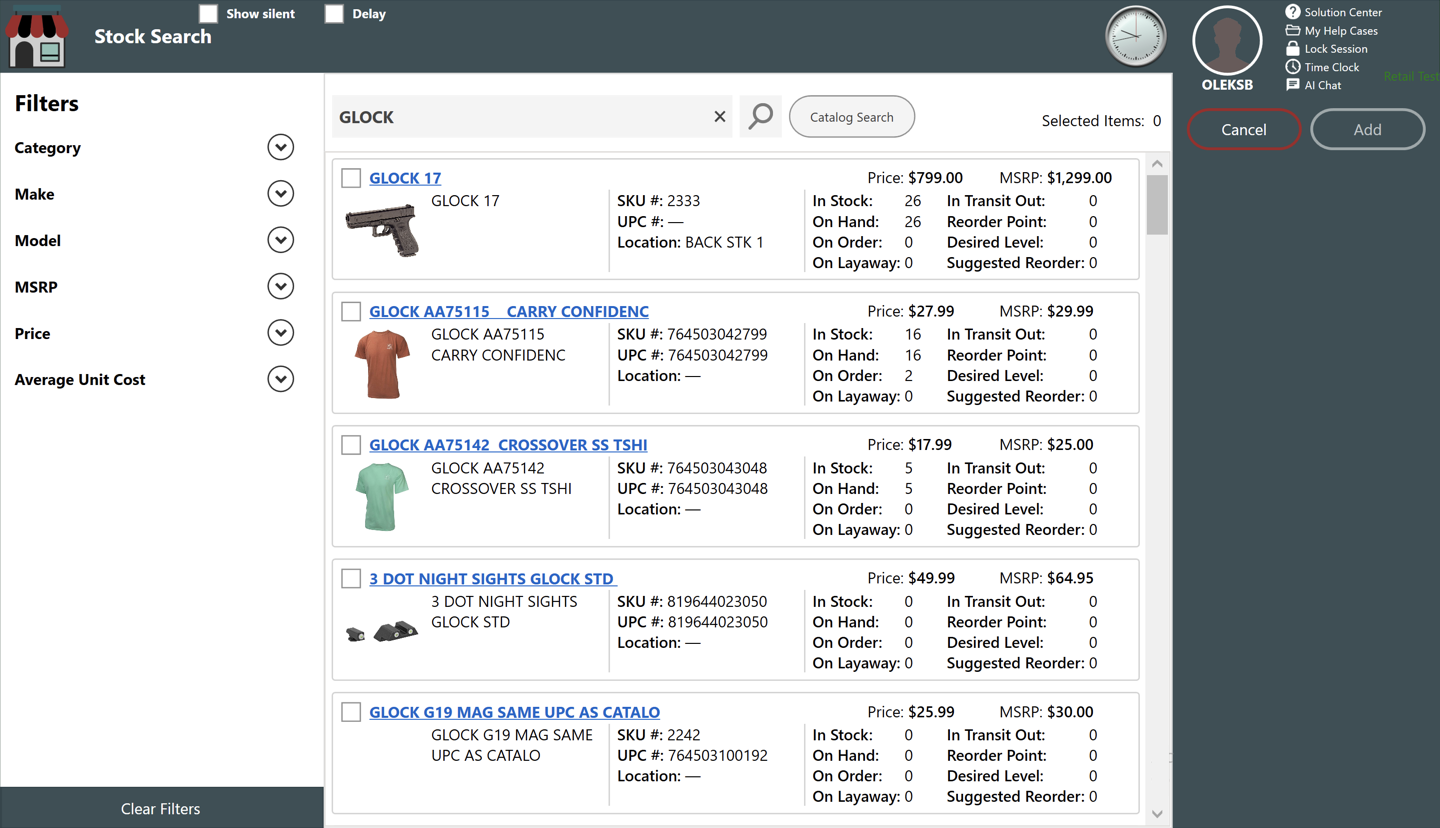Expand the Make filter
The image size is (1440, 828).
[281, 194]
